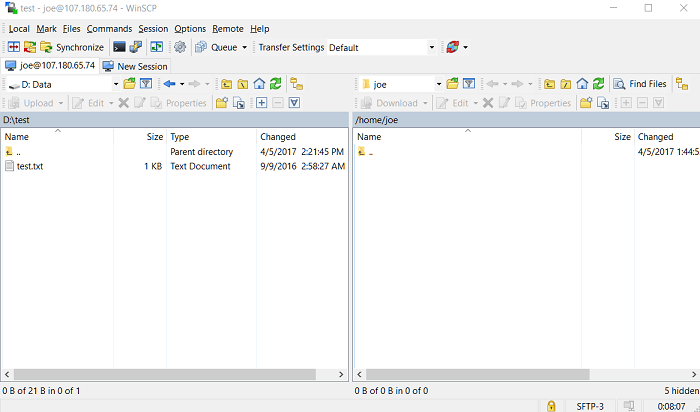The height and width of the screenshot is (412, 700).
Task: Toggle local directory tree icon
Action: tap(296, 84)
